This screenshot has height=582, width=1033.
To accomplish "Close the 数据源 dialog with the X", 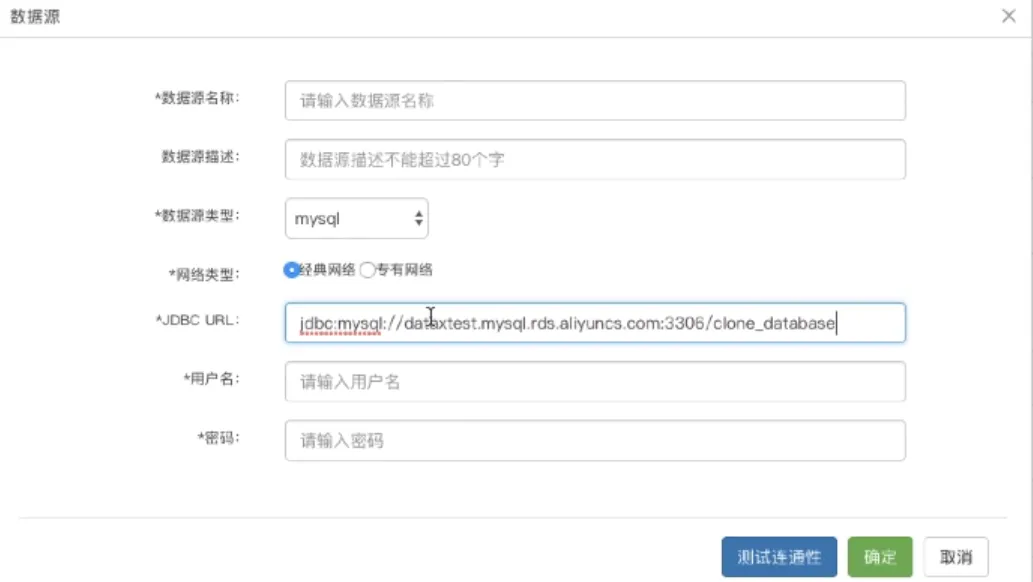I will click(x=1008, y=17).
